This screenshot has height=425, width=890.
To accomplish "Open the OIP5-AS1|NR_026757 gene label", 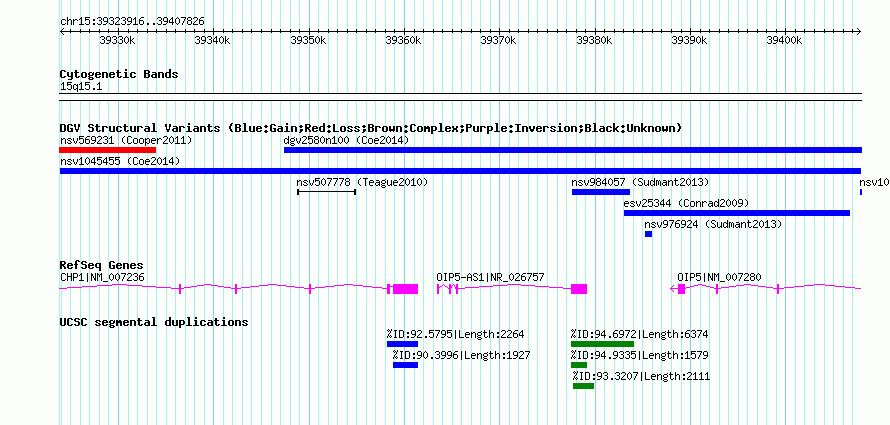I will [490, 277].
